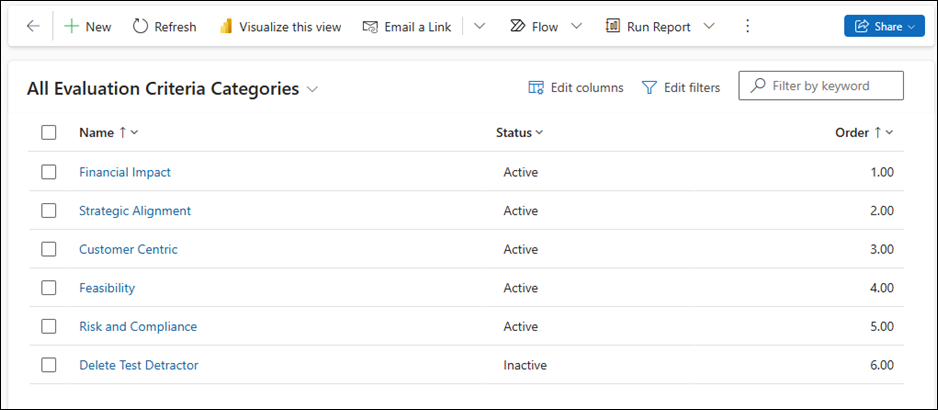
Task: Click the Refresh icon
Action: click(140, 27)
